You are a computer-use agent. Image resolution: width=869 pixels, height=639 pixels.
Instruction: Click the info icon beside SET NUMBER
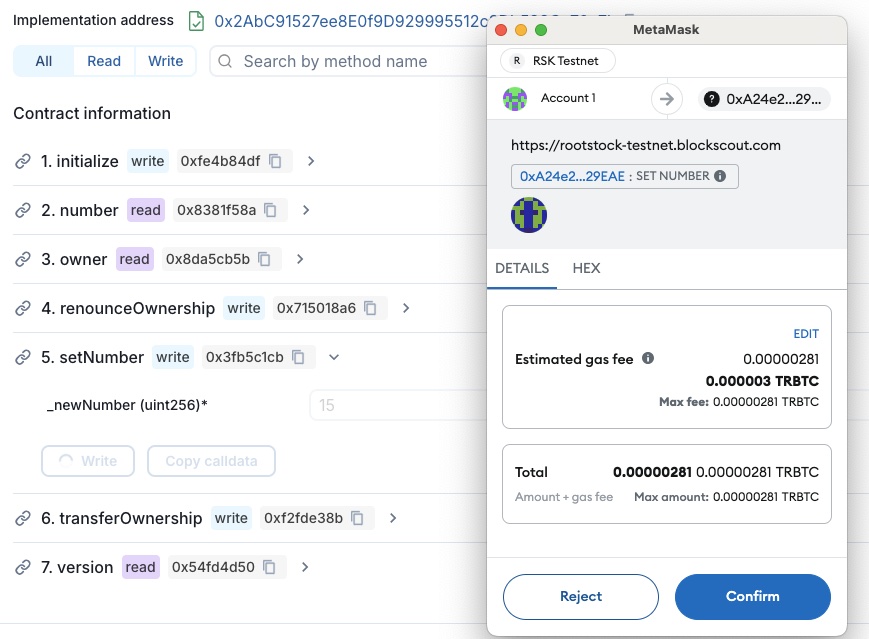pyautogui.click(x=719, y=176)
